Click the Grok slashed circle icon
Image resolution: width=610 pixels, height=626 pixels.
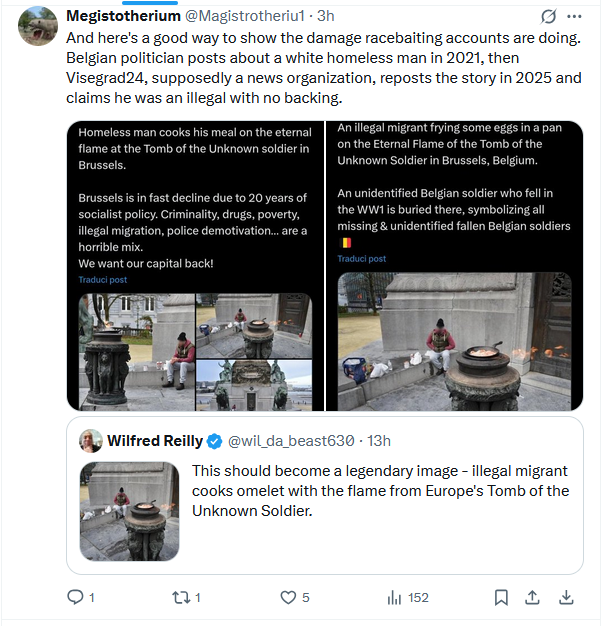coord(548,17)
